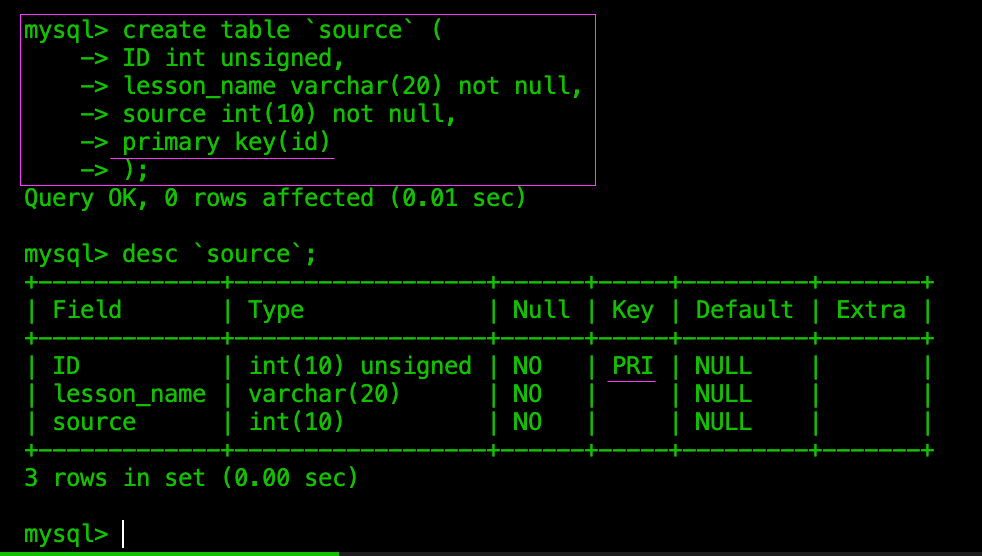Click the underlined 'primary key(id)' line

click(226, 142)
